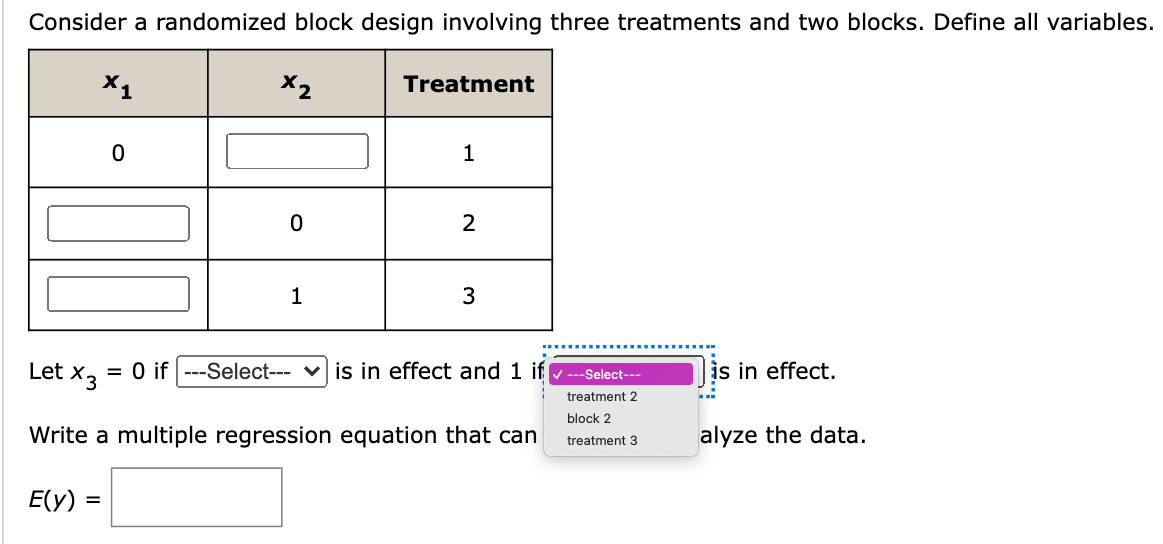The image size is (1163, 544).
Task: Focus the x1 input box in Treatment 2 row
Action: click(x=118, y=223)
